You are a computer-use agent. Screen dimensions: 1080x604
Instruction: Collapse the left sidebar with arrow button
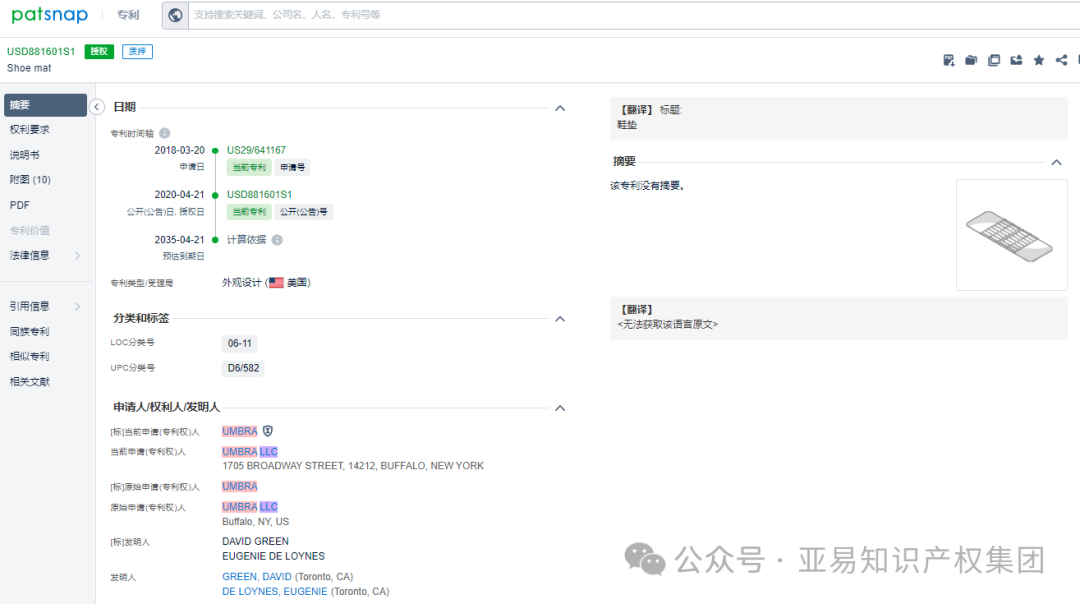click(96, 107)
